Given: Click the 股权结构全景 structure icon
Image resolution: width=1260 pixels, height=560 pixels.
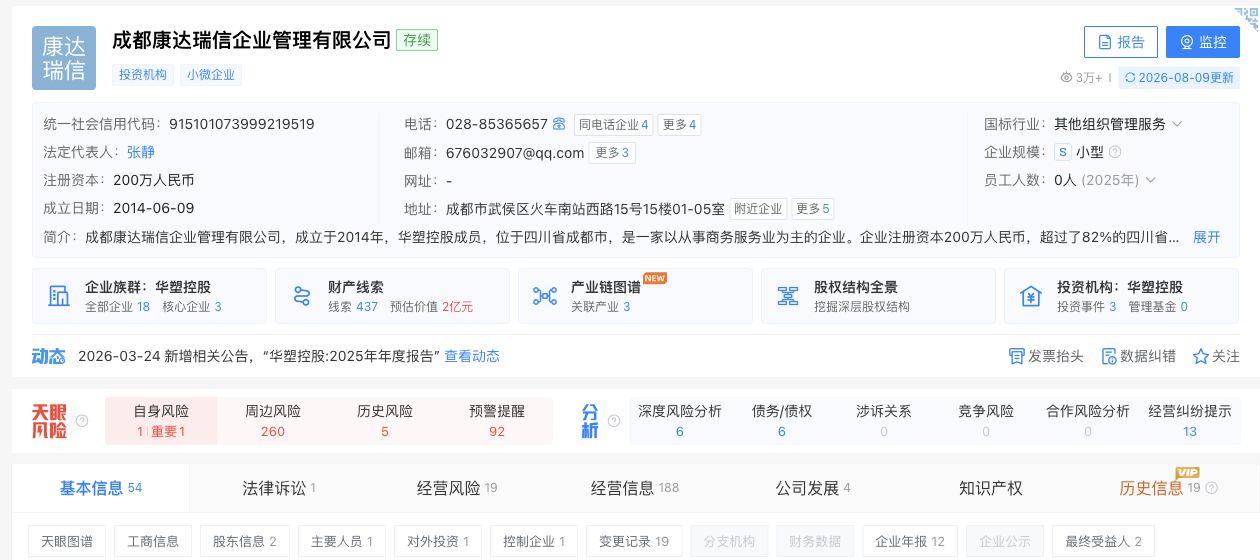Looking at the screenshot, I should point(788,295).
